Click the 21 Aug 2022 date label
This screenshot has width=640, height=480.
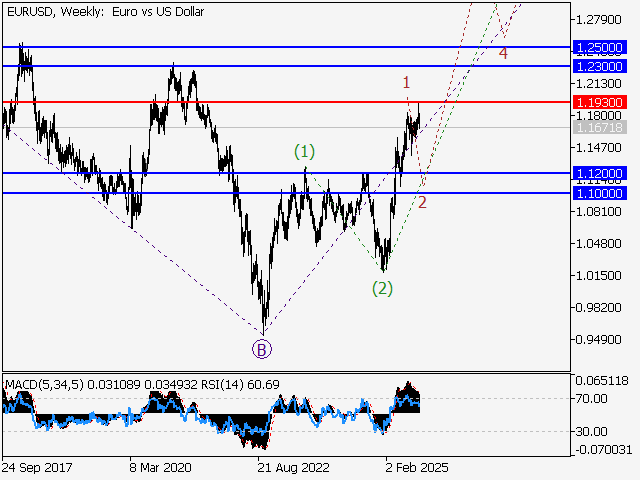point(290,467)
